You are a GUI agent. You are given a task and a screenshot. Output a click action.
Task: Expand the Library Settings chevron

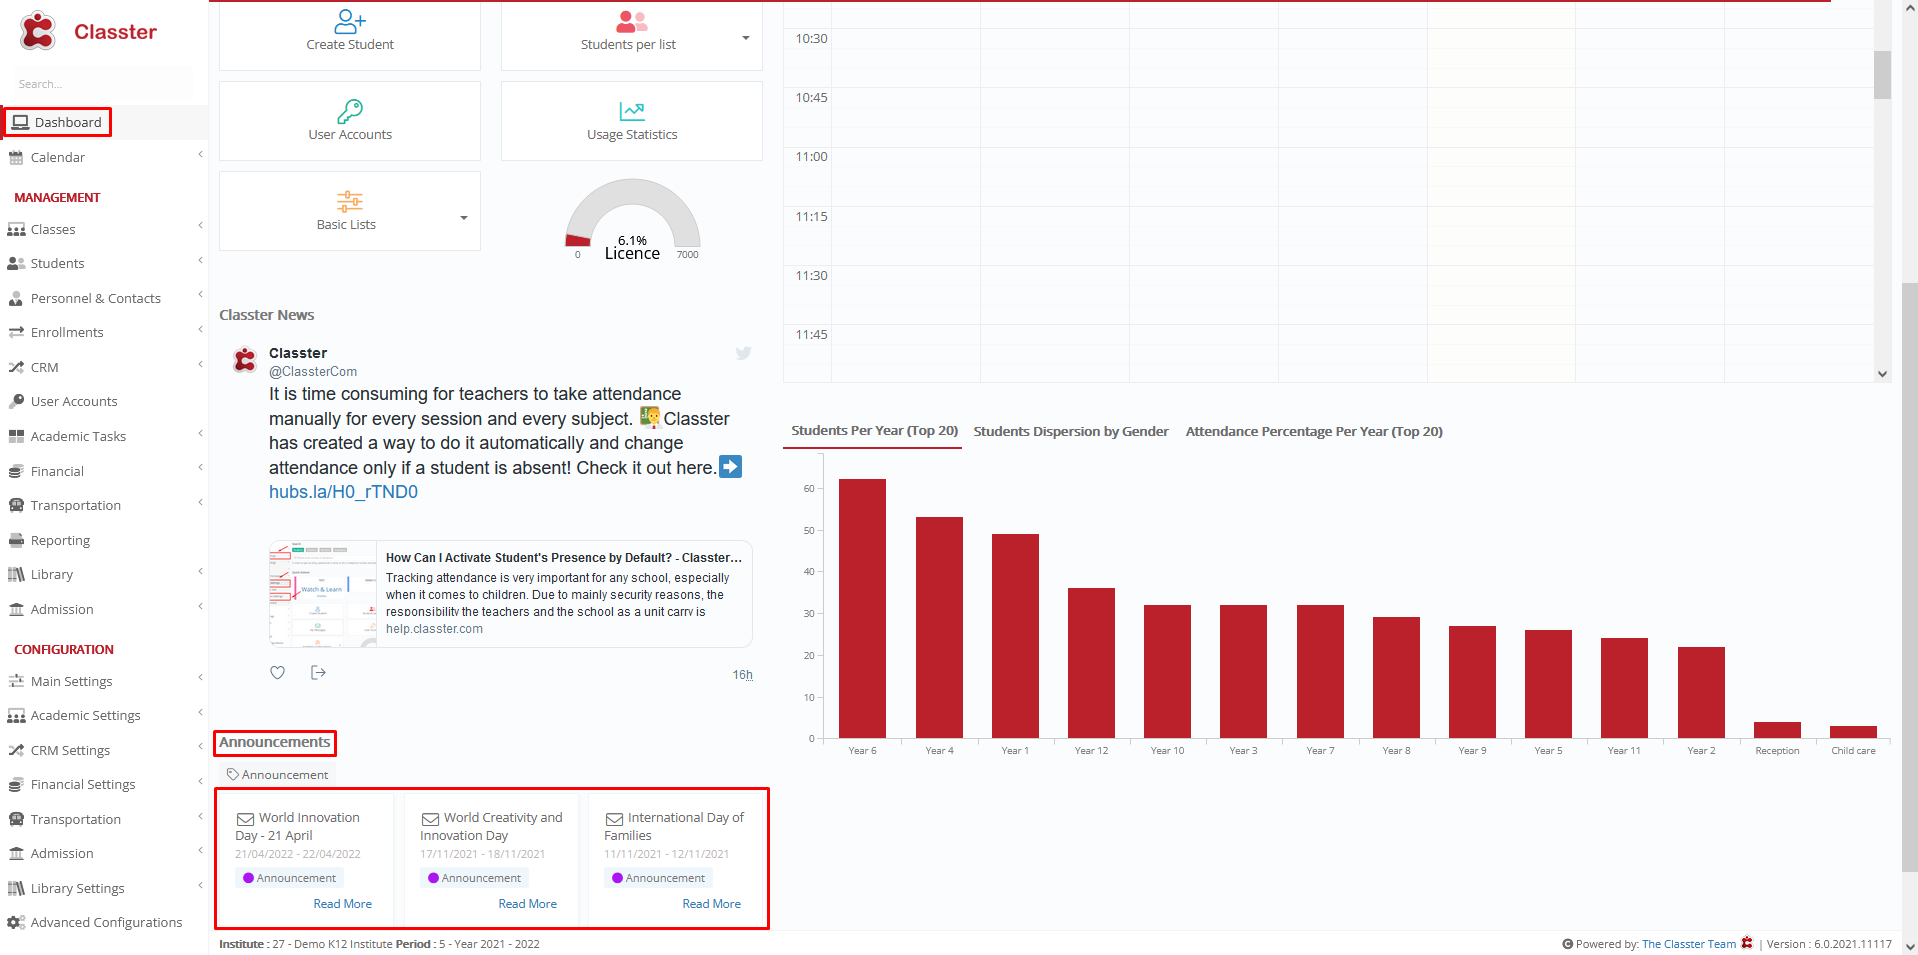click(x=200, y=885)
